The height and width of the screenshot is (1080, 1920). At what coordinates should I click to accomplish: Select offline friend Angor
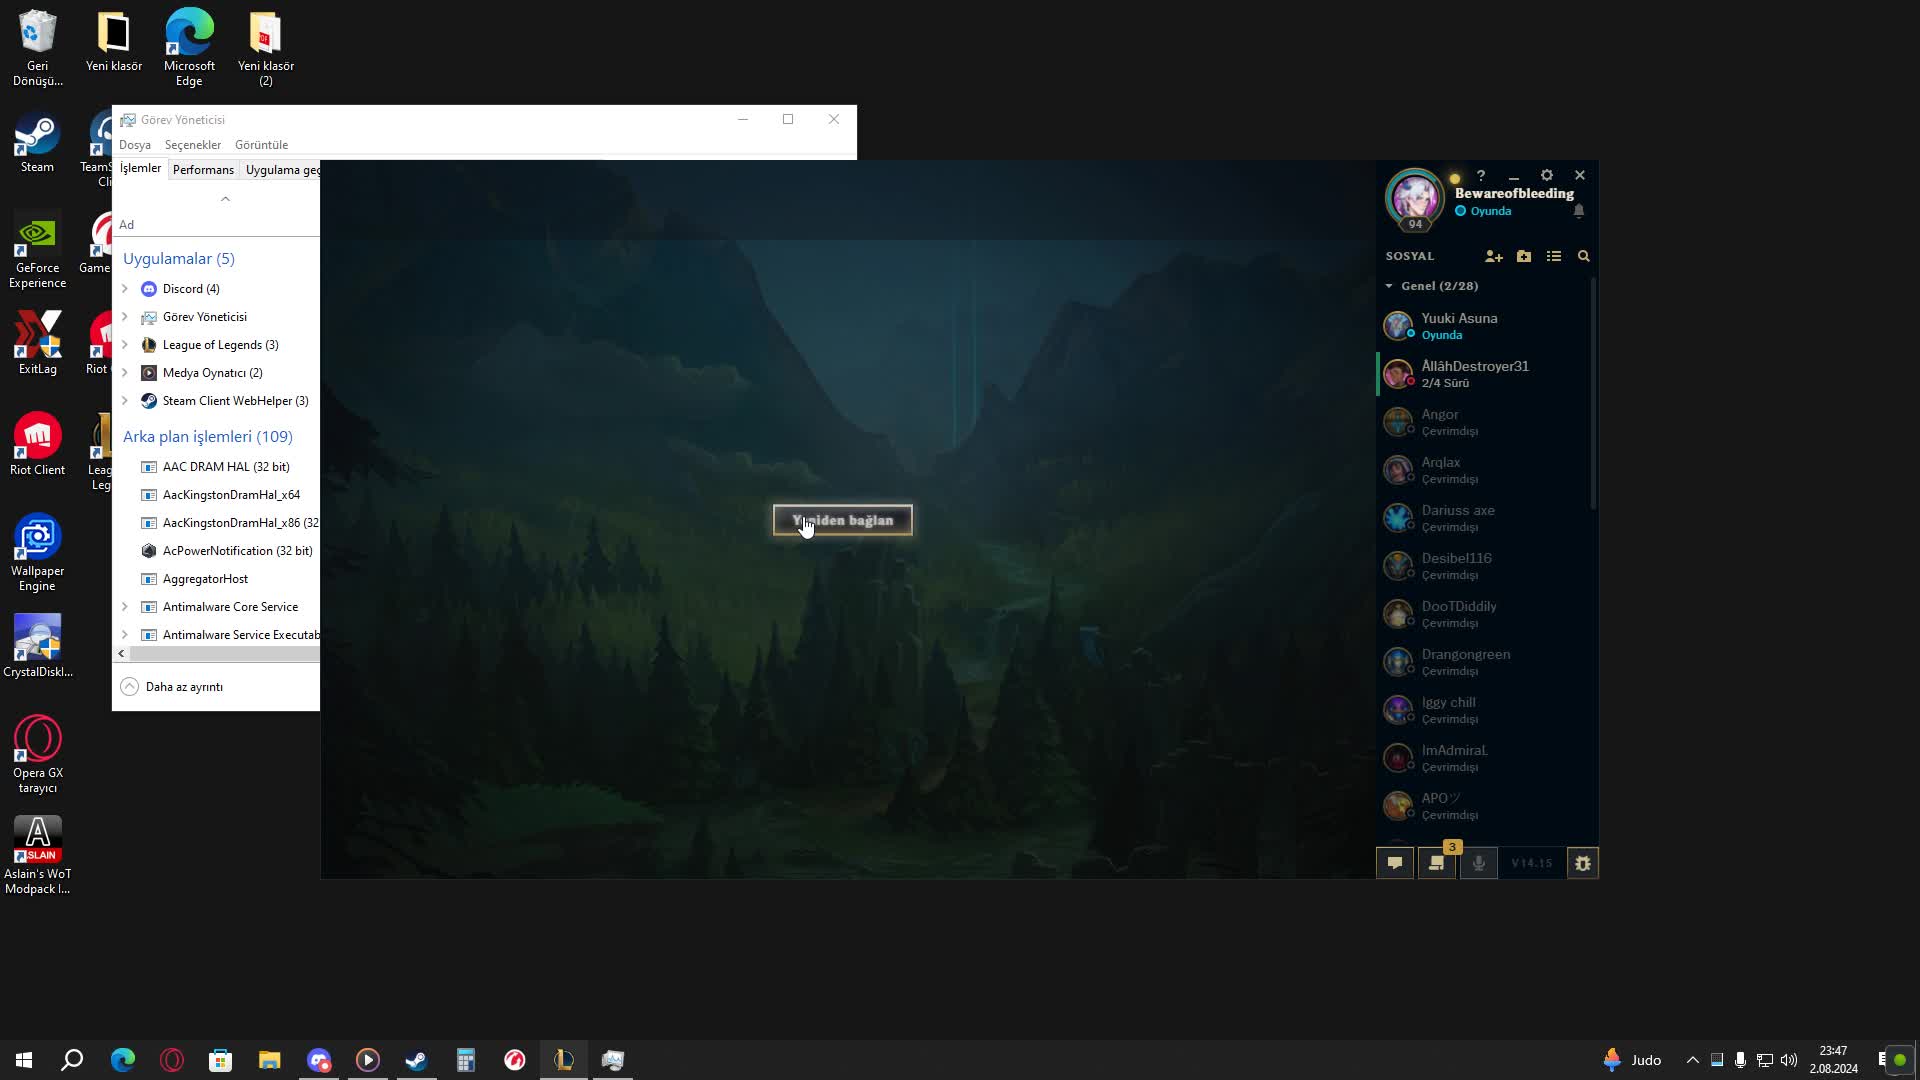(x=1484, y=422)
